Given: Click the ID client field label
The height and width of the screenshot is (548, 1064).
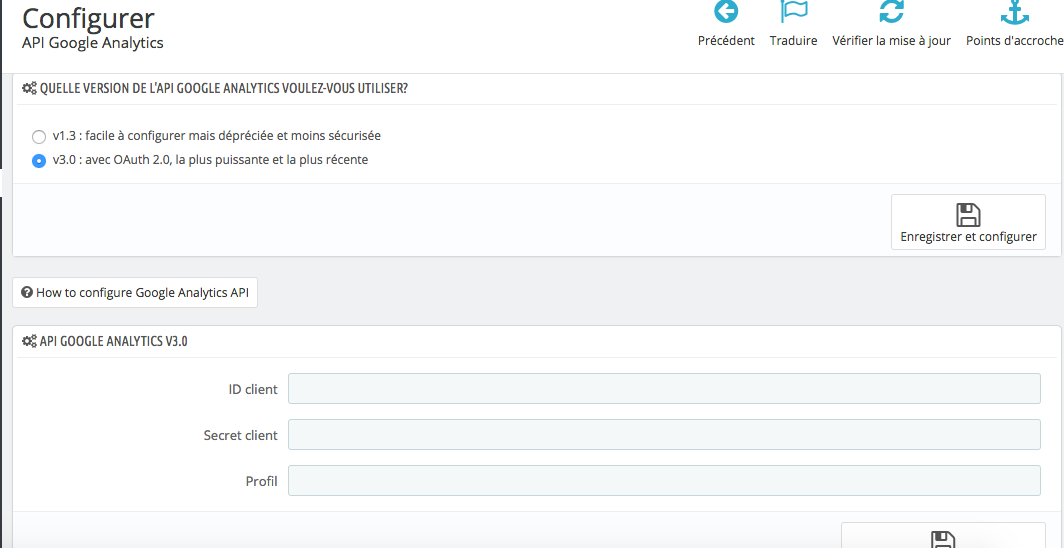Looking at the screenshot, I should (253, 389).
